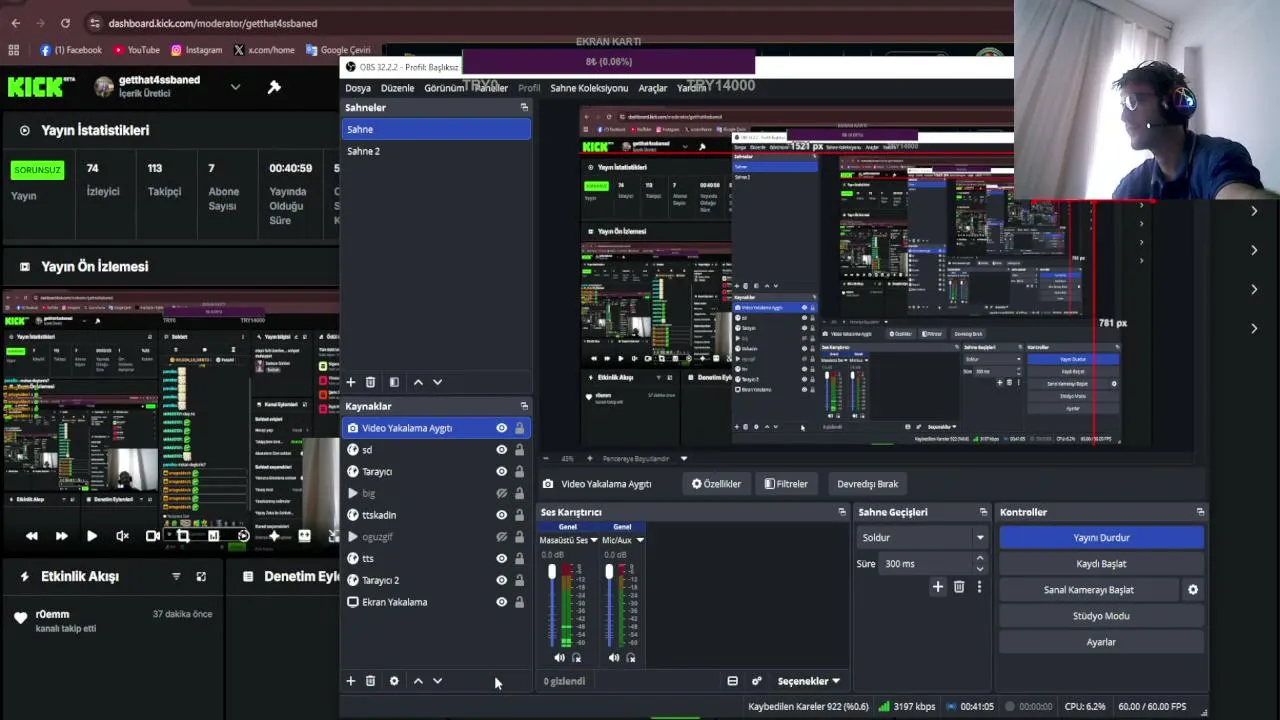Adjust the Masaüstü Ses volume fader
This screenshot has height=720, width=1280.
point(552,572)
